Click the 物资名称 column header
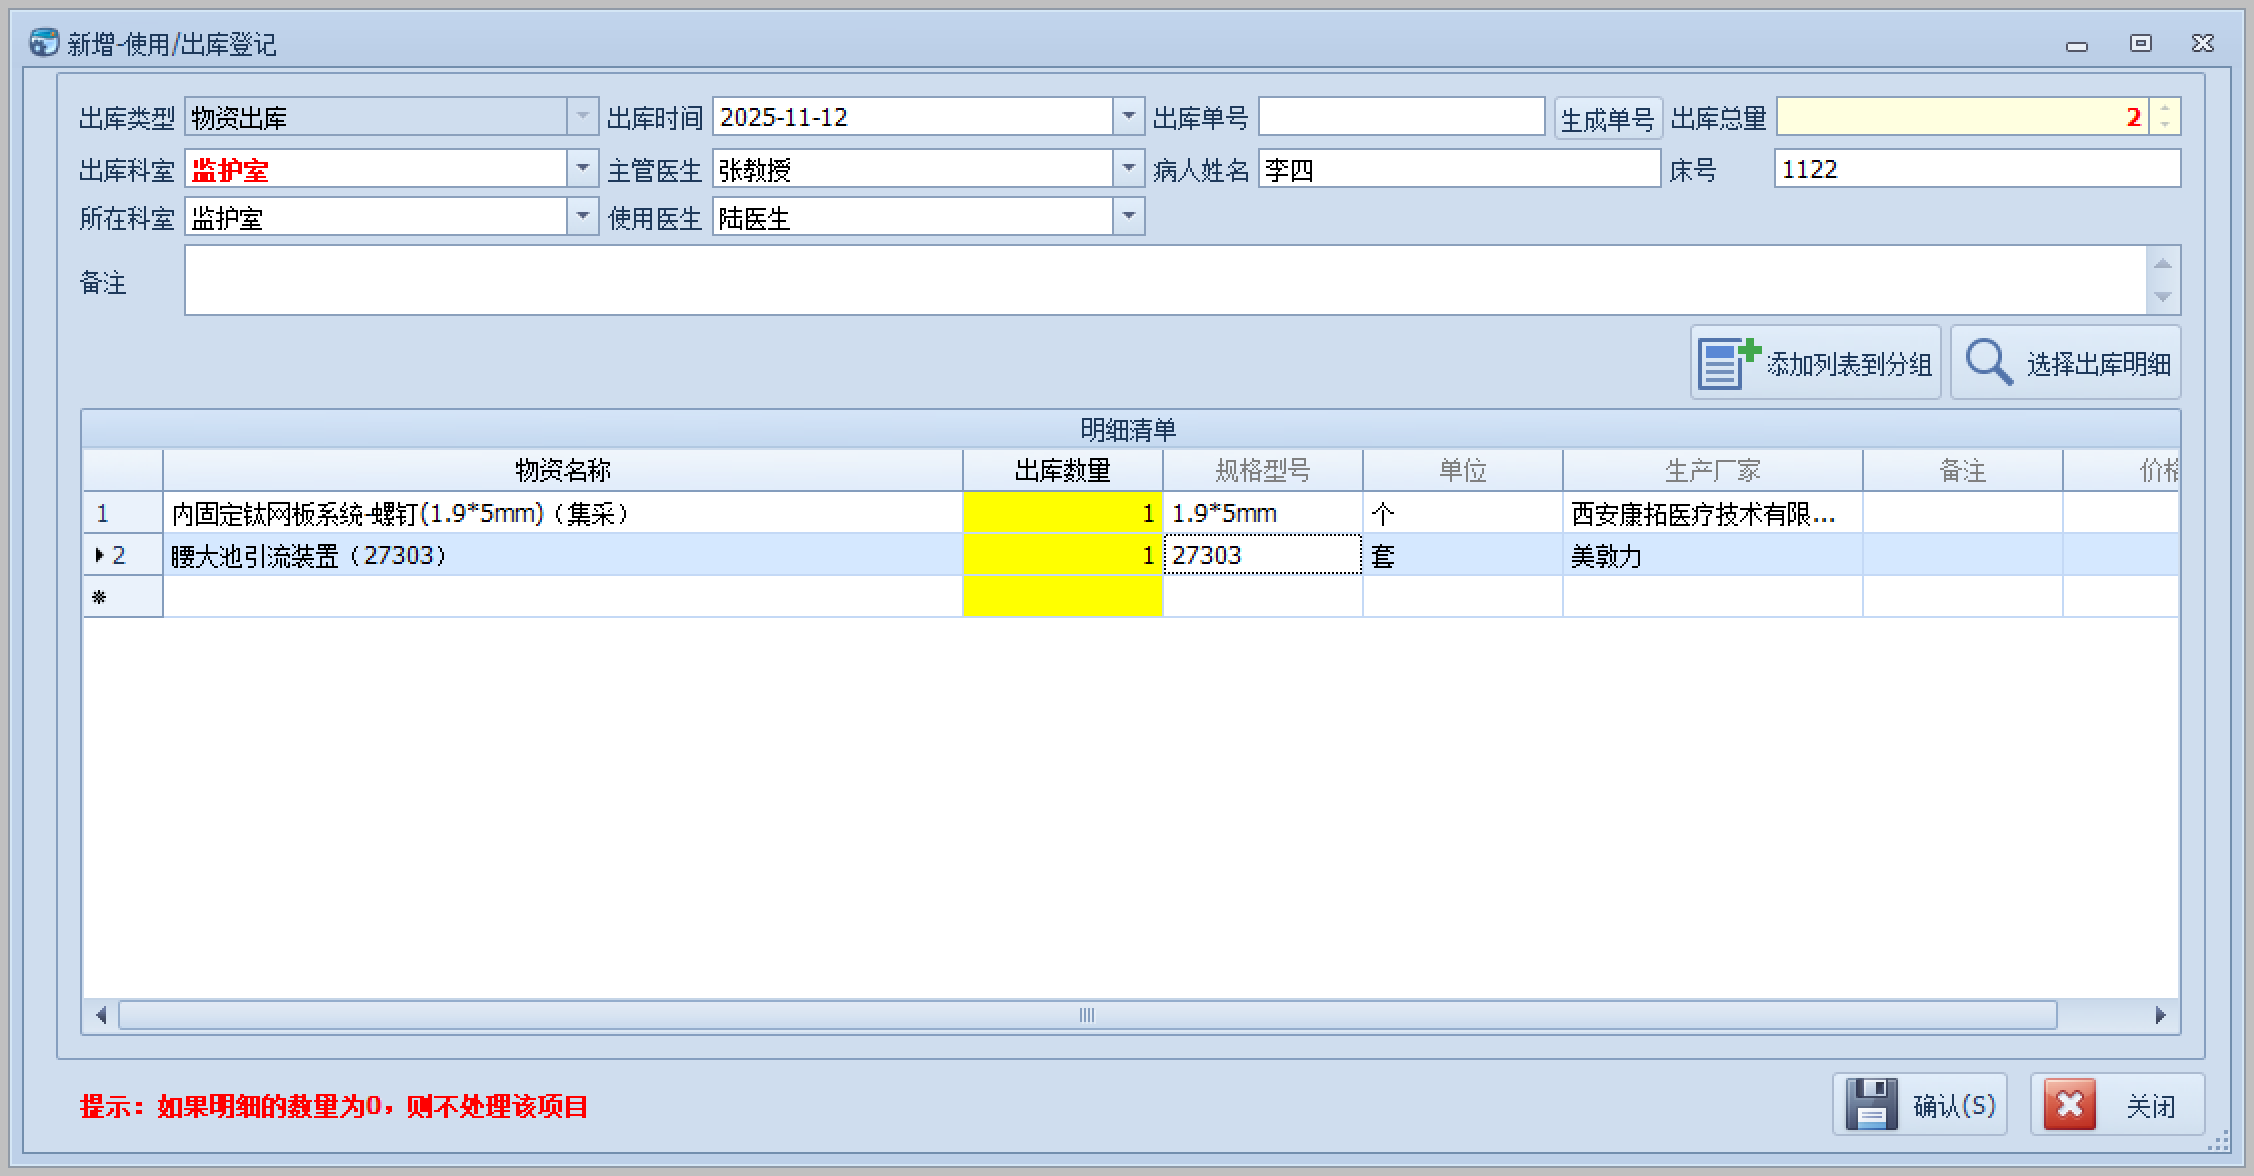The width and height of the screenshot is (2254, 1176). click(x=562, y=470)
